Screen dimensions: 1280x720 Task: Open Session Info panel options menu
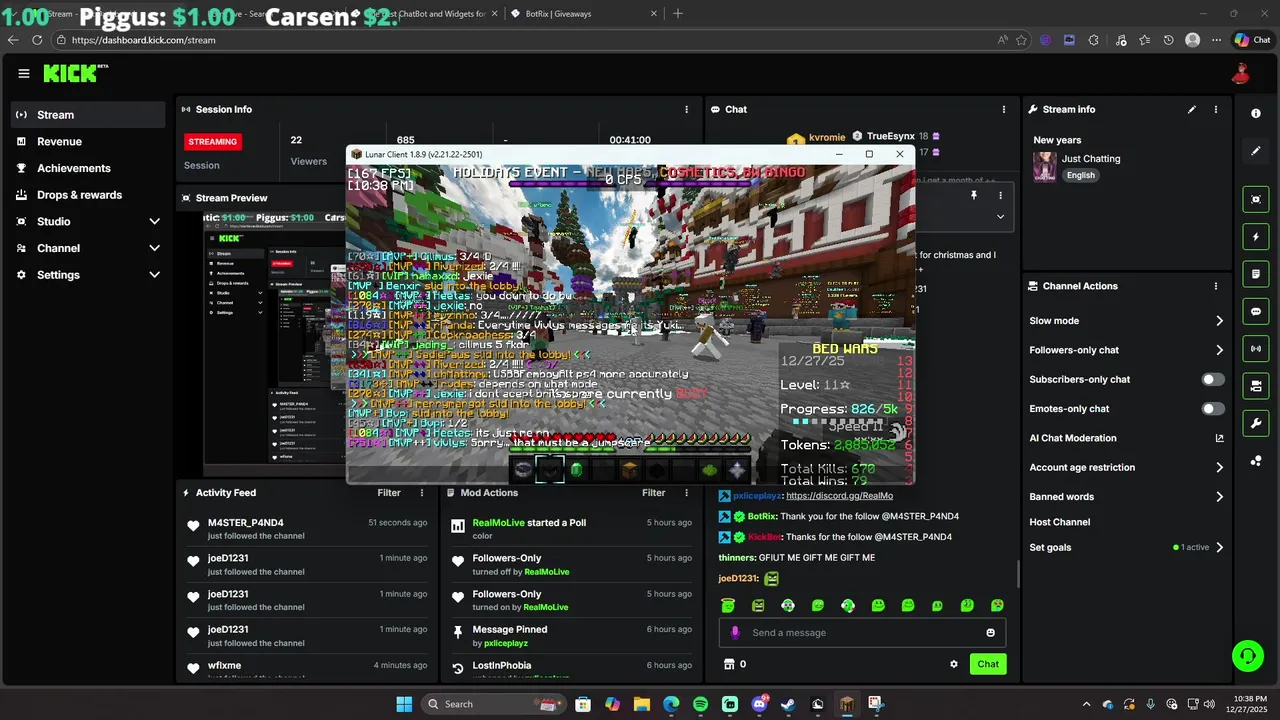(686, 109)
